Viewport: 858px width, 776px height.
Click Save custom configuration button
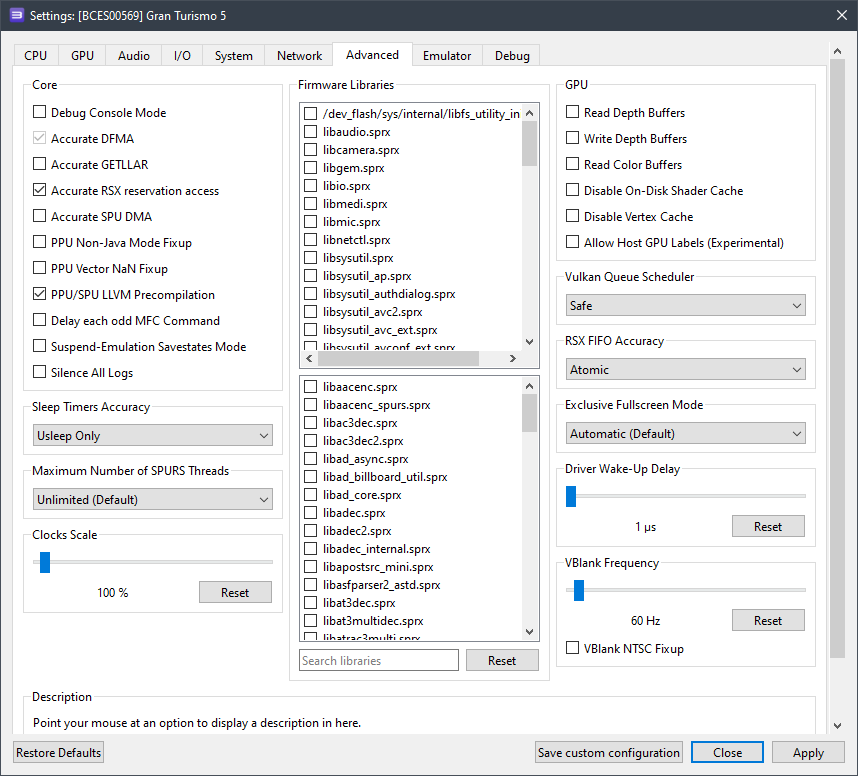point(609,753)
